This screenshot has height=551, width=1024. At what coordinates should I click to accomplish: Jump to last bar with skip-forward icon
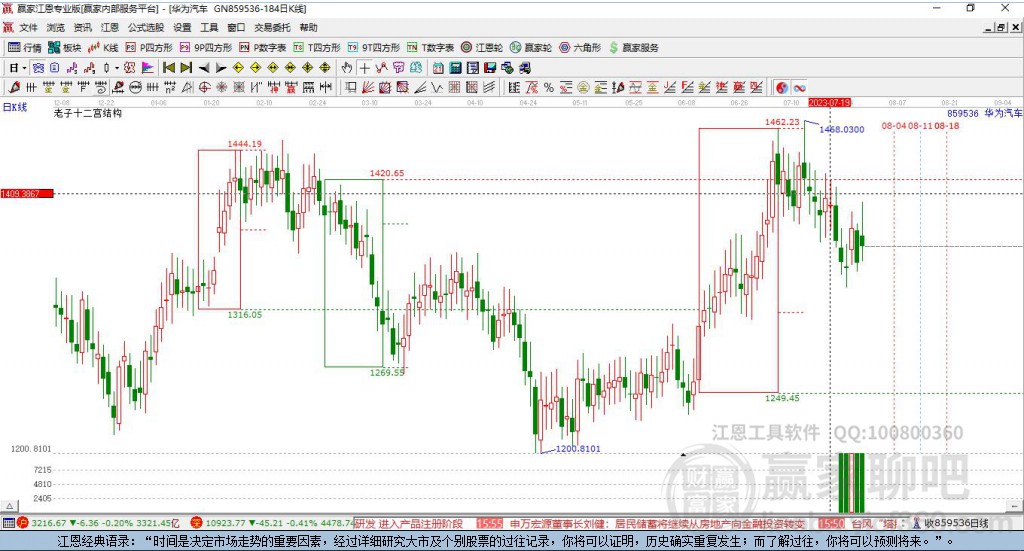click(186, 68)
